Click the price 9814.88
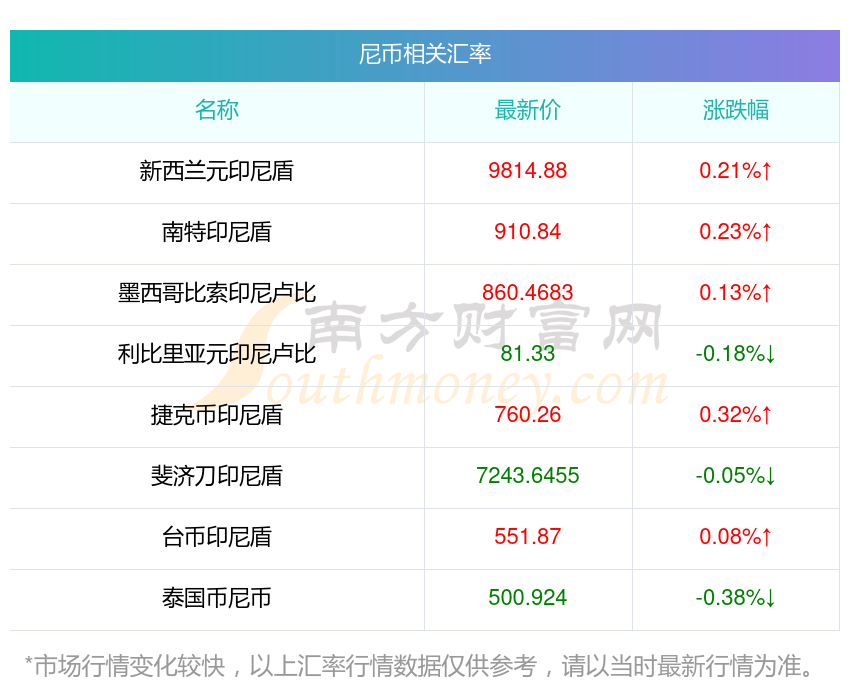The height and width of the screenshot is (698, 850). click(527, 171)
